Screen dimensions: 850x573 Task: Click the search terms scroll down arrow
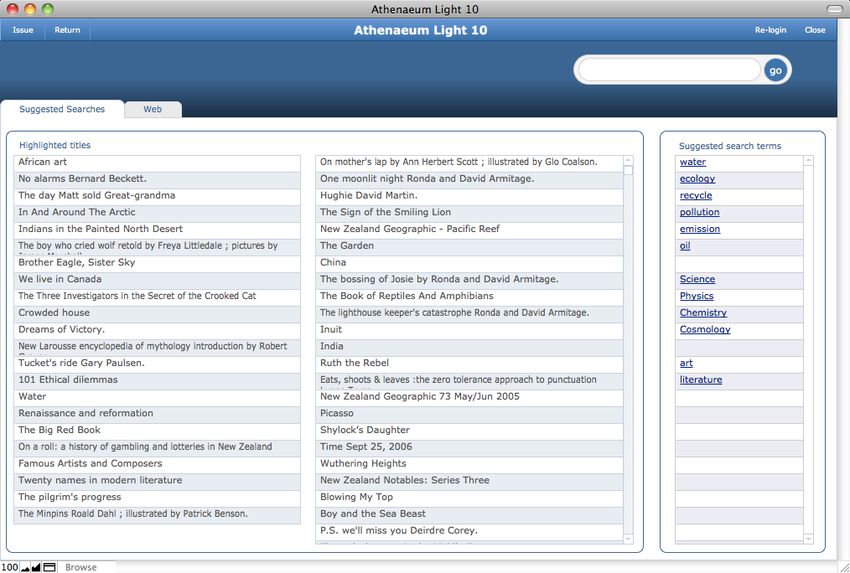809,539
